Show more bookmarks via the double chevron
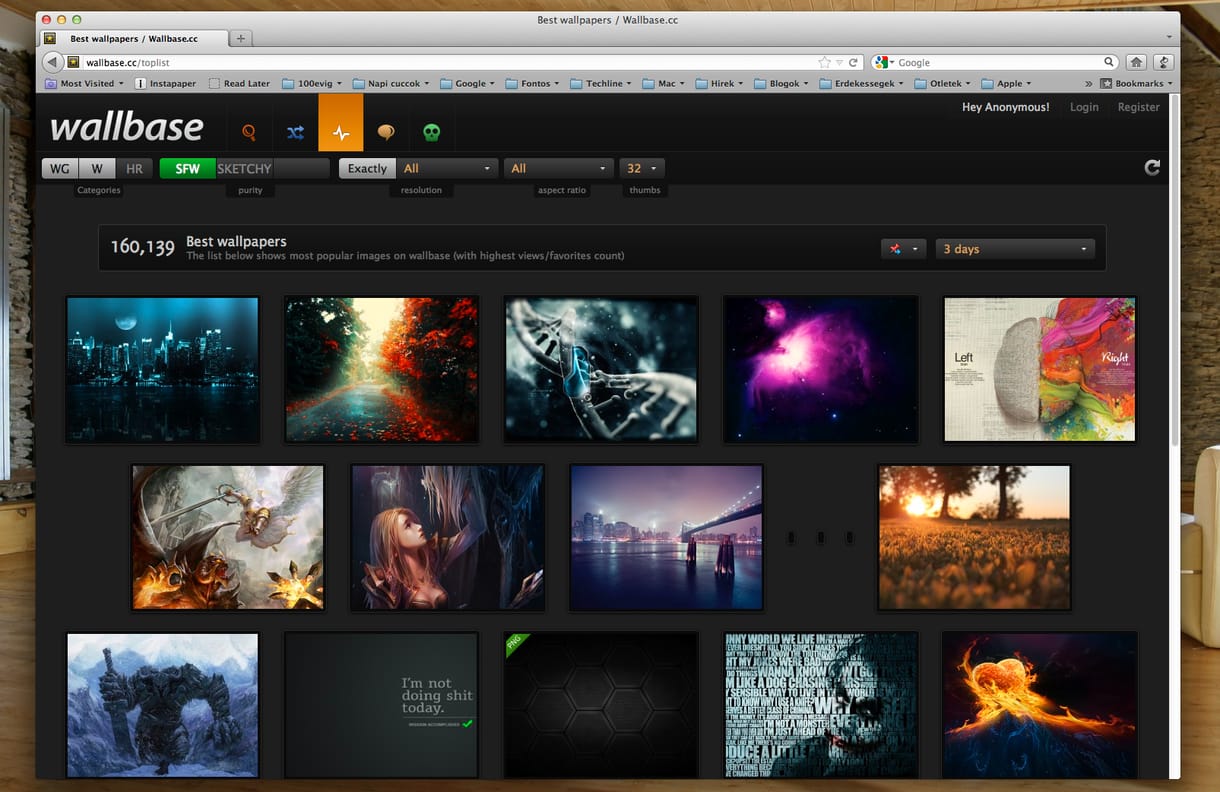1220x792 pixels. (1088, 84)
